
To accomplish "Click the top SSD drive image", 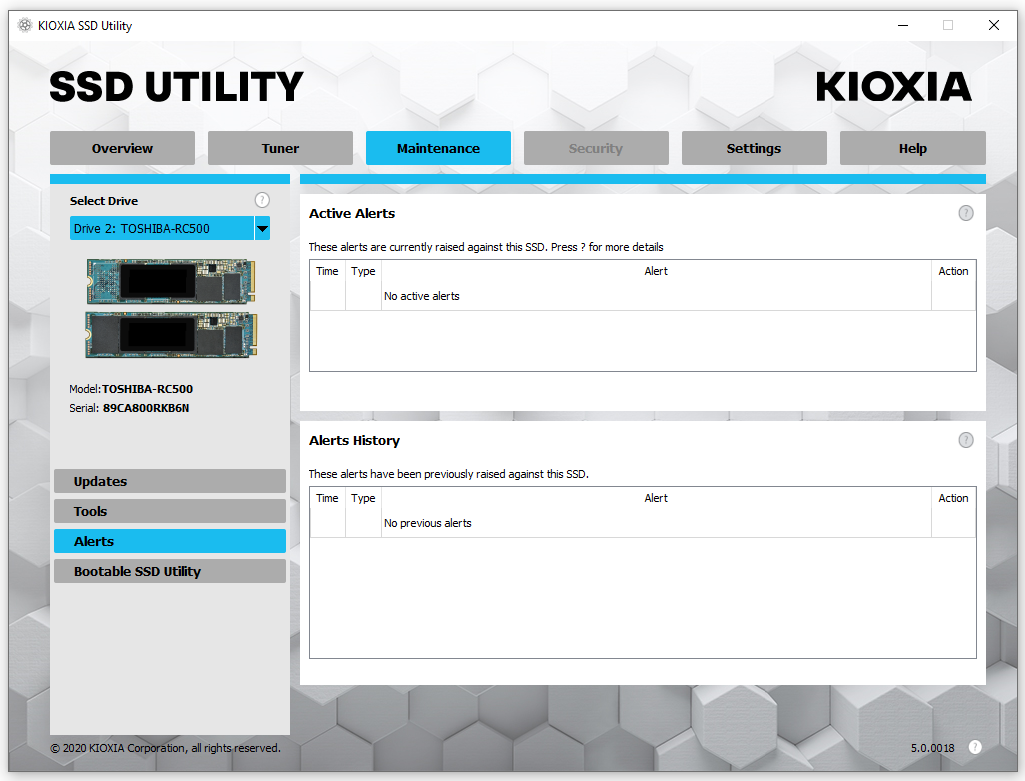I will pyautogui.click(x=171, y=281).
